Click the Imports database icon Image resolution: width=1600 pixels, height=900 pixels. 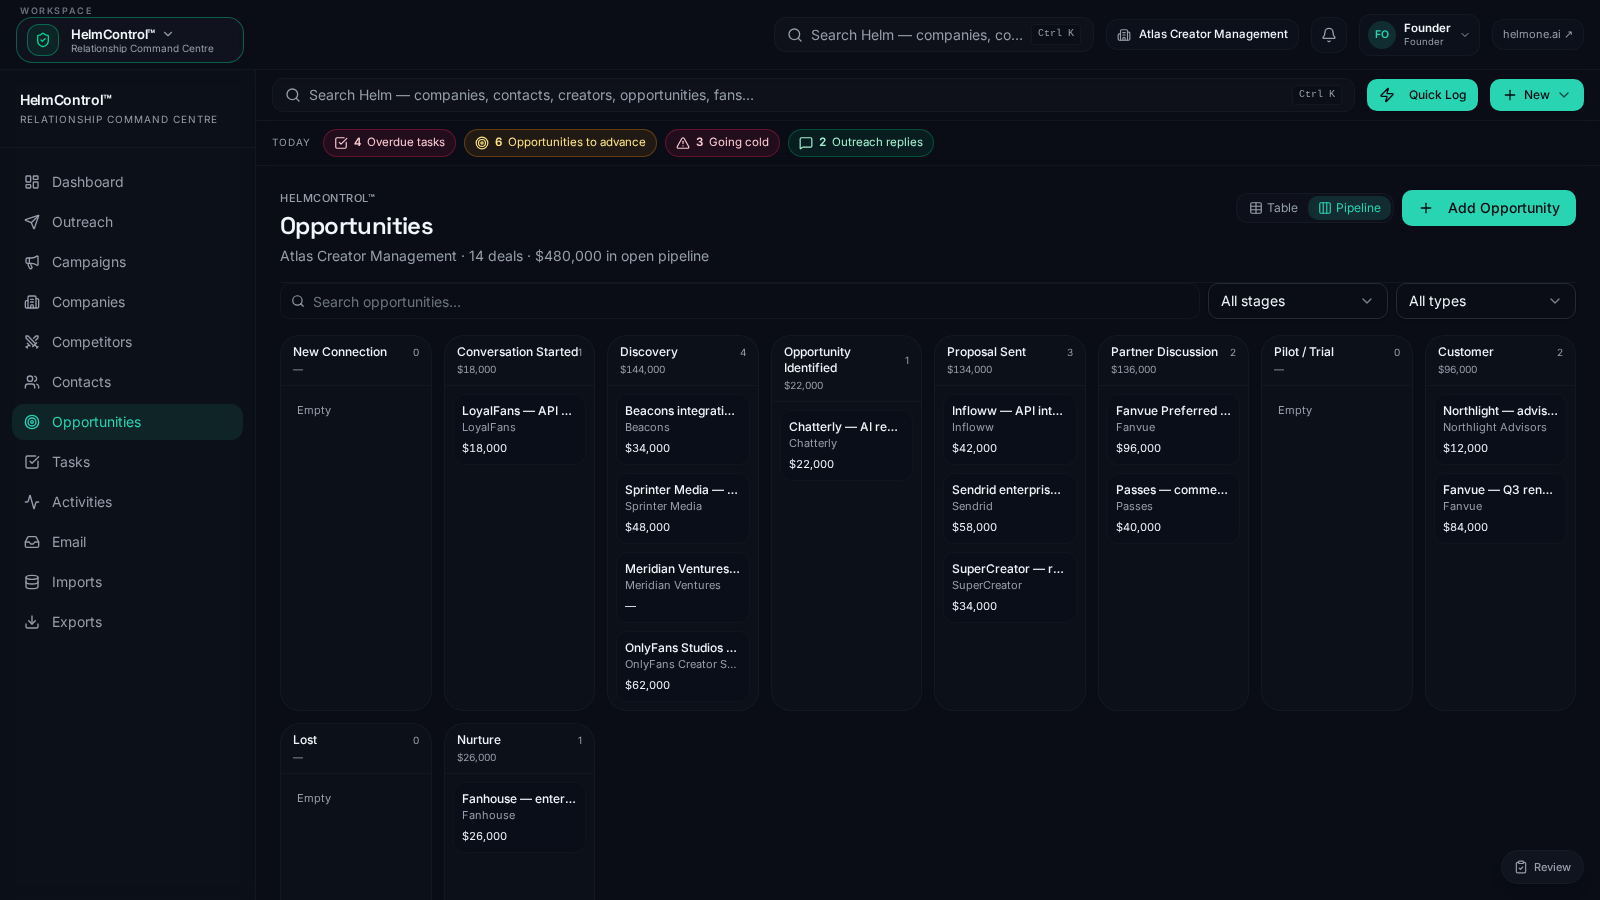point(32,582)
